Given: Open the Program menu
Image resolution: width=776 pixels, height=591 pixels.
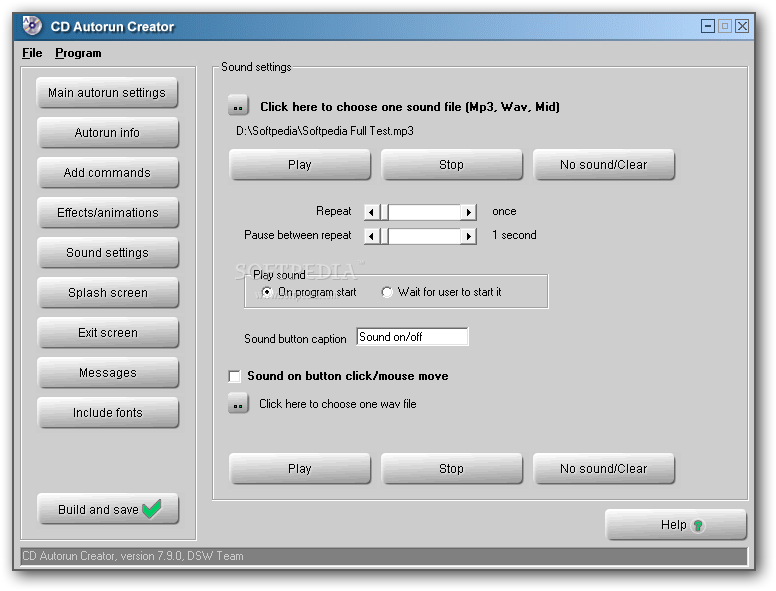Looking at the screenshot, I should 78,52.
